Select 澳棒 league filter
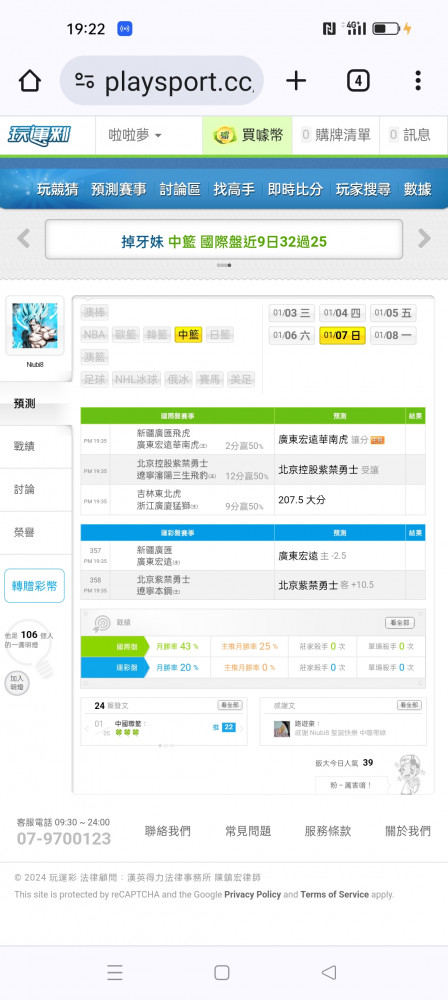The image size is (448, 1000). tap(95, 312)
